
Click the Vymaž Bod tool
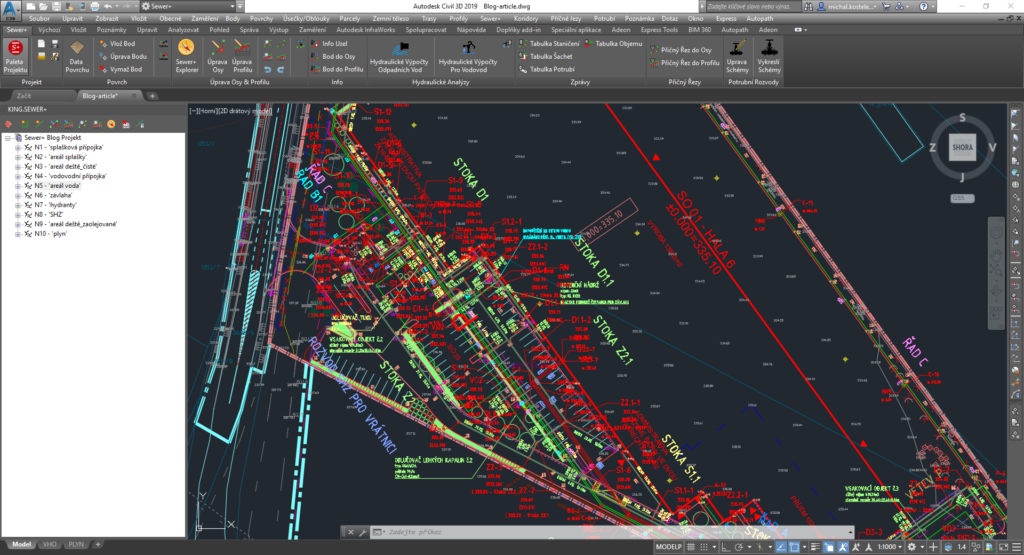[120, 69]
